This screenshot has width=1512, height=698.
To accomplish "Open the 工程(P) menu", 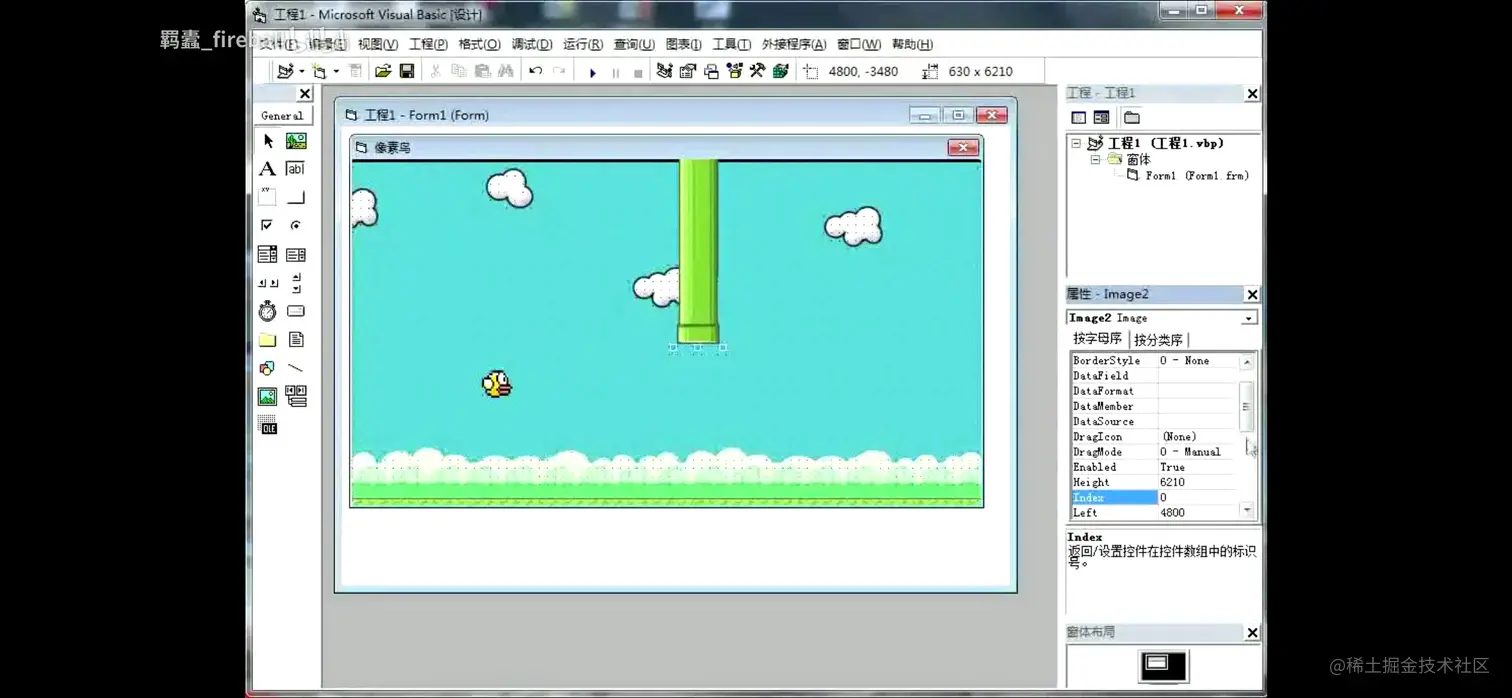I will (428, 44).
